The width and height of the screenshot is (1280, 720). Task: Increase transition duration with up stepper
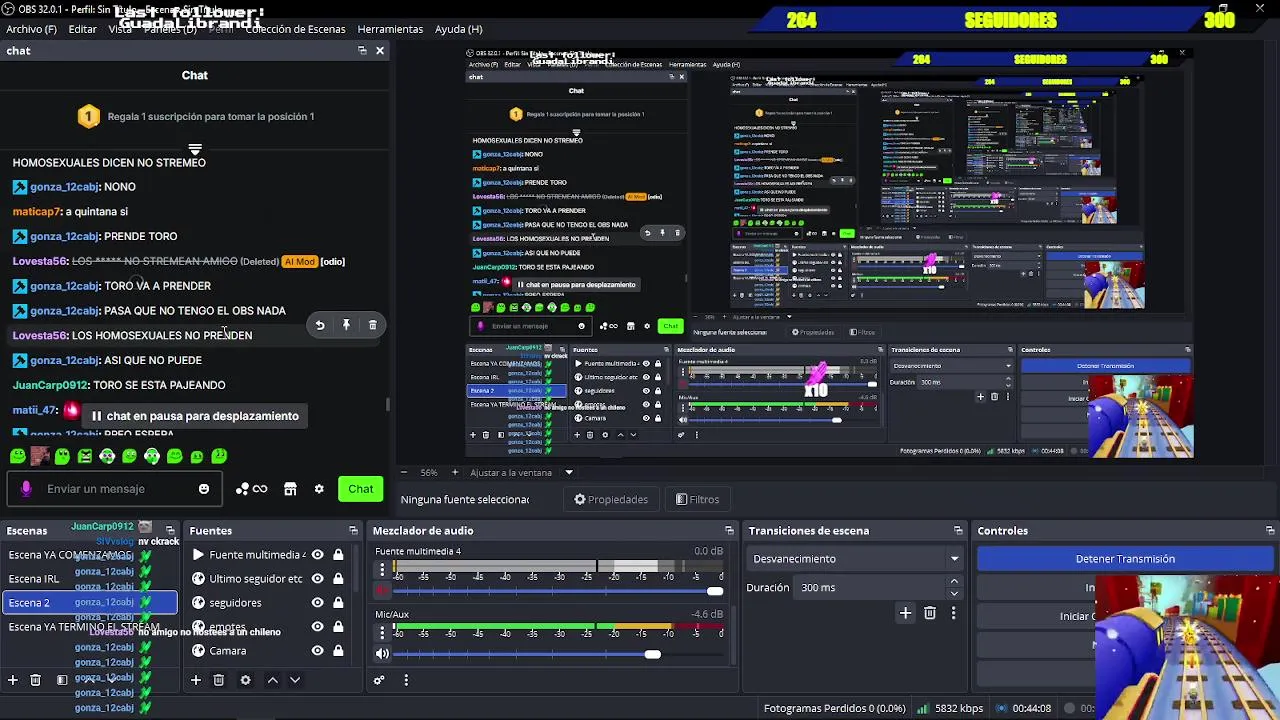click(x=954, y=582)
